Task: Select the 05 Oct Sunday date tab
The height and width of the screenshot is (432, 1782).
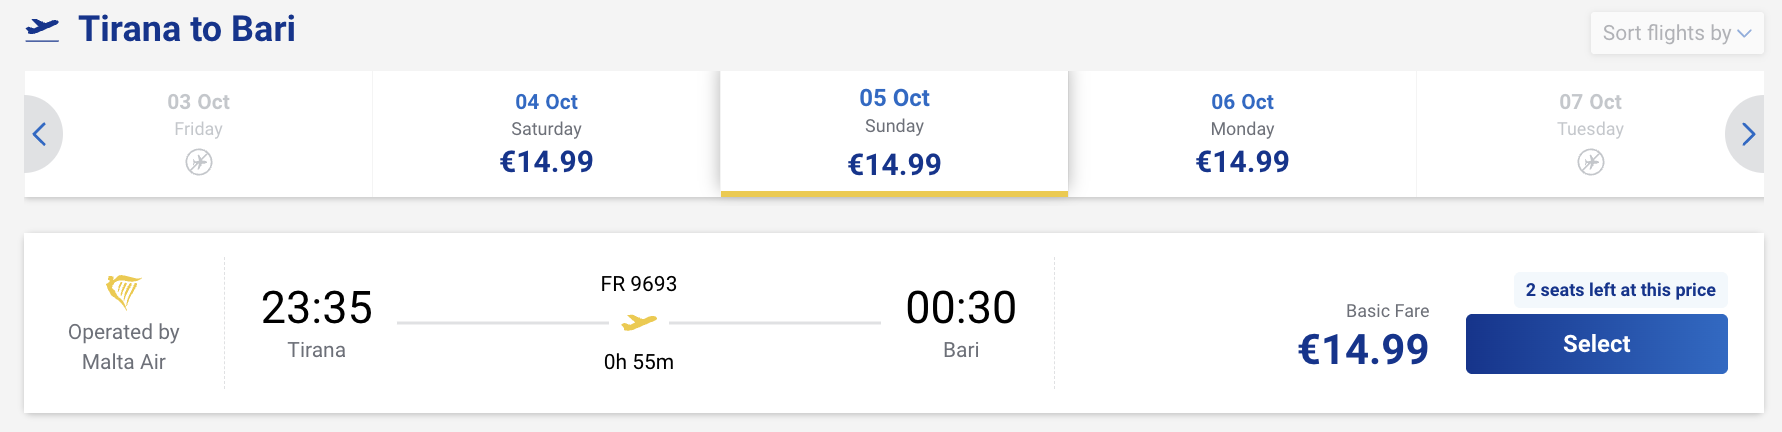Action: [x=894, y=133]
